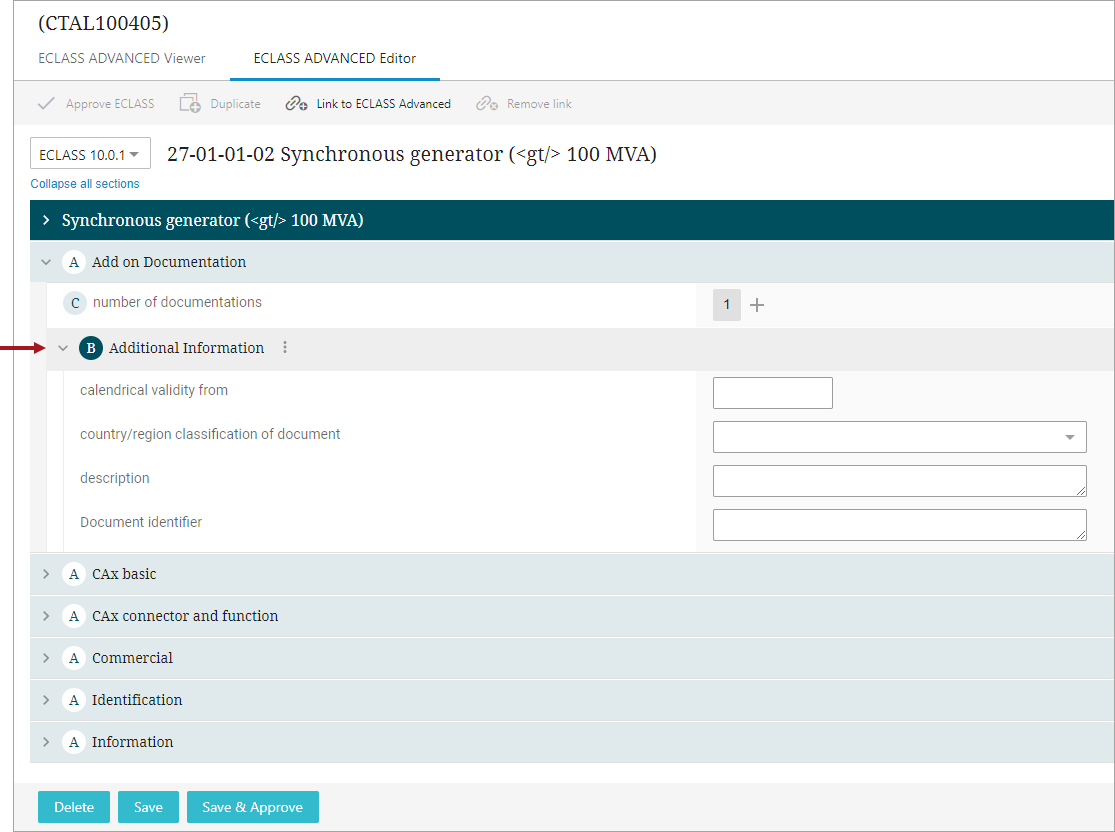Click the Save & Approve button
The height and width of the screenshot is (832, 1115).
click(x=252, y=807)
